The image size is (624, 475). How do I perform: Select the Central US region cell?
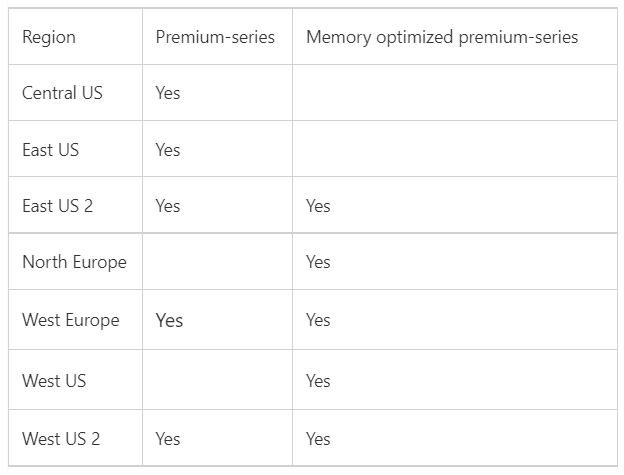[x=62, y=93]
